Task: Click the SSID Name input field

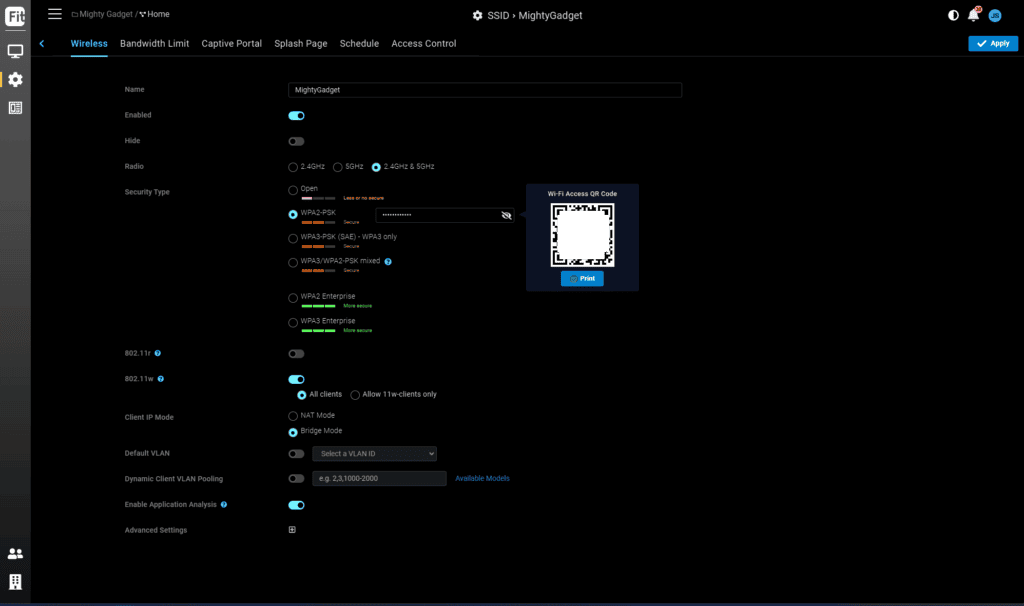Action: coord(484,90)
